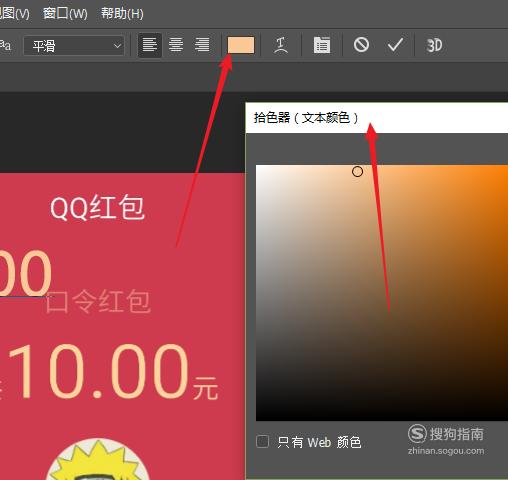The width and height of the screenshot is (508, 480).
Task: Click the color picker circle marker
Action: 357,172
